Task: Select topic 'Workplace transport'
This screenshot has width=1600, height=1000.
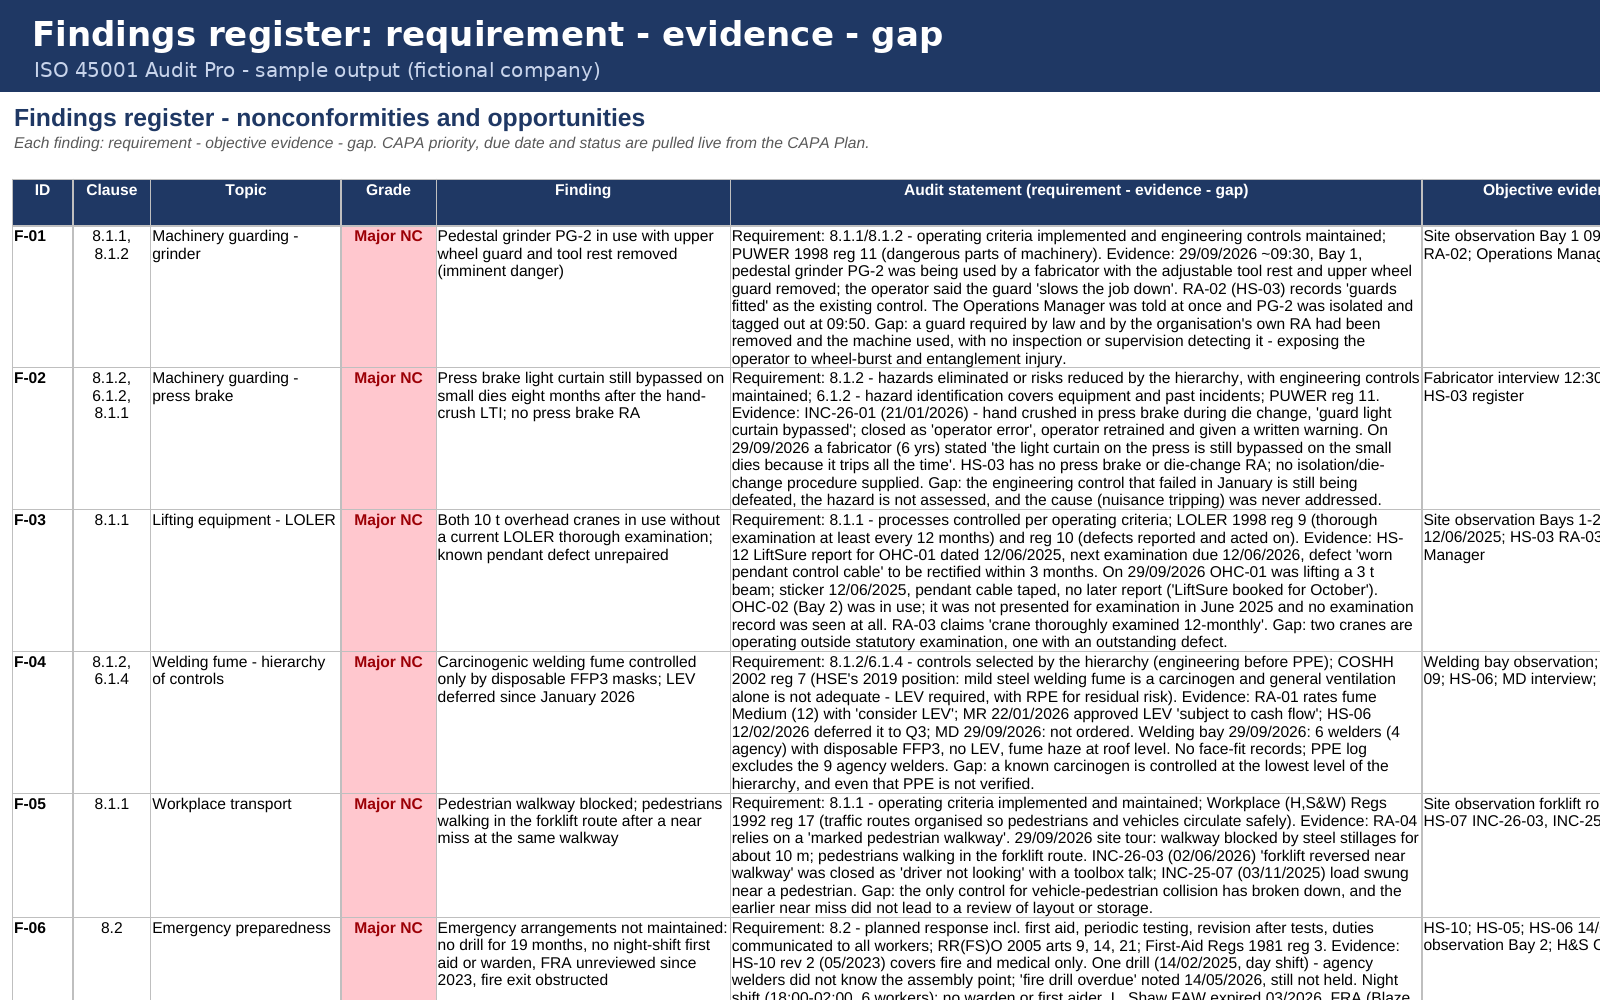Action: pos(246,856)
